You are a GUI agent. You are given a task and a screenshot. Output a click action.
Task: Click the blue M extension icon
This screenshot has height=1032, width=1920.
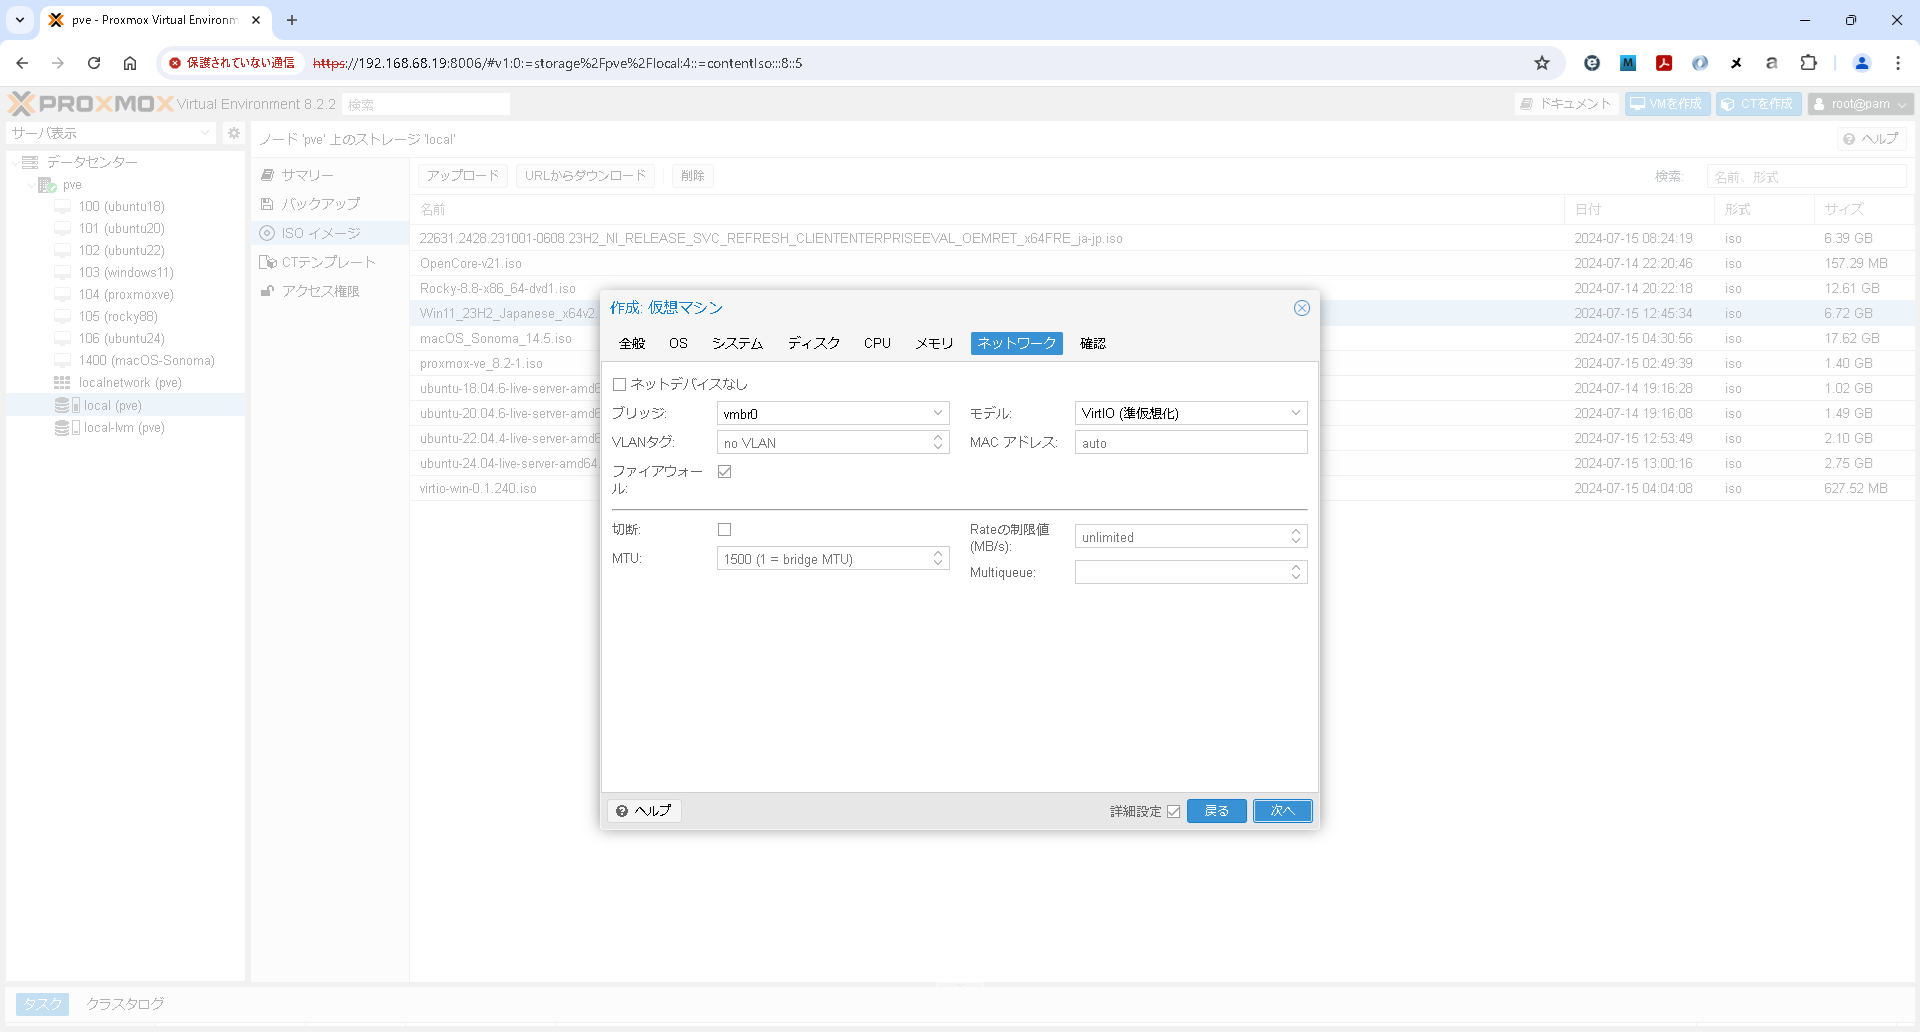pyautogui.click(x=1628, y=63)
